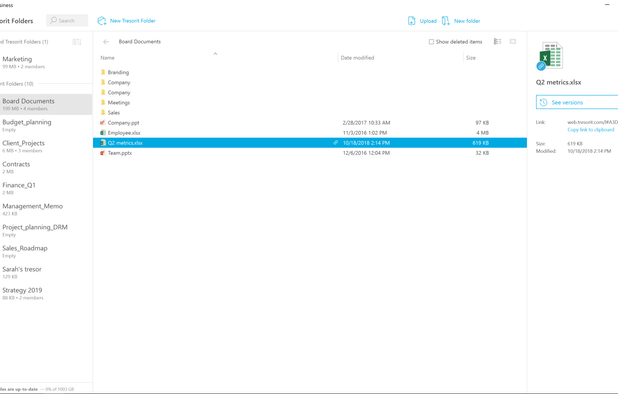Click the 2/28/2017 10:33 AM date cell
The height and width of the screenshot is (394, 618).
367,123
